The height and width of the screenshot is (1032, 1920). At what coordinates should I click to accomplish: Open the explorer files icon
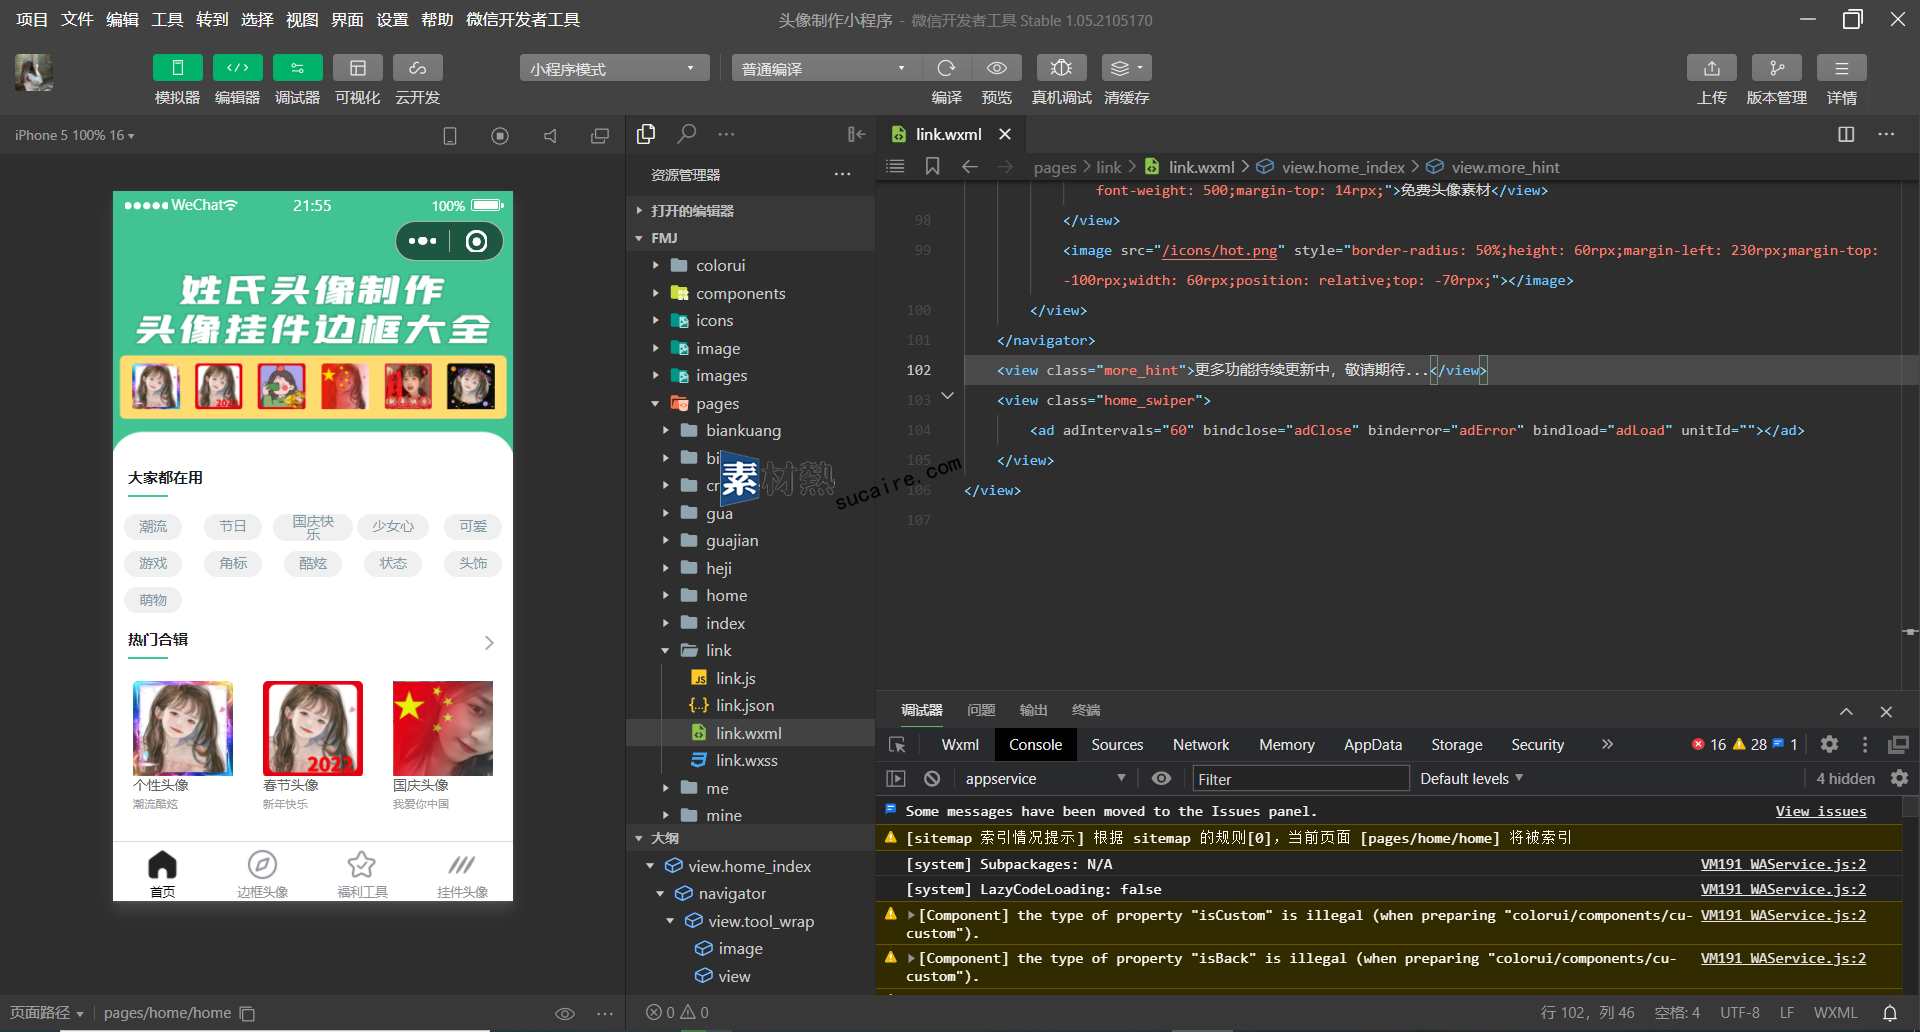[x=646, y=134]
